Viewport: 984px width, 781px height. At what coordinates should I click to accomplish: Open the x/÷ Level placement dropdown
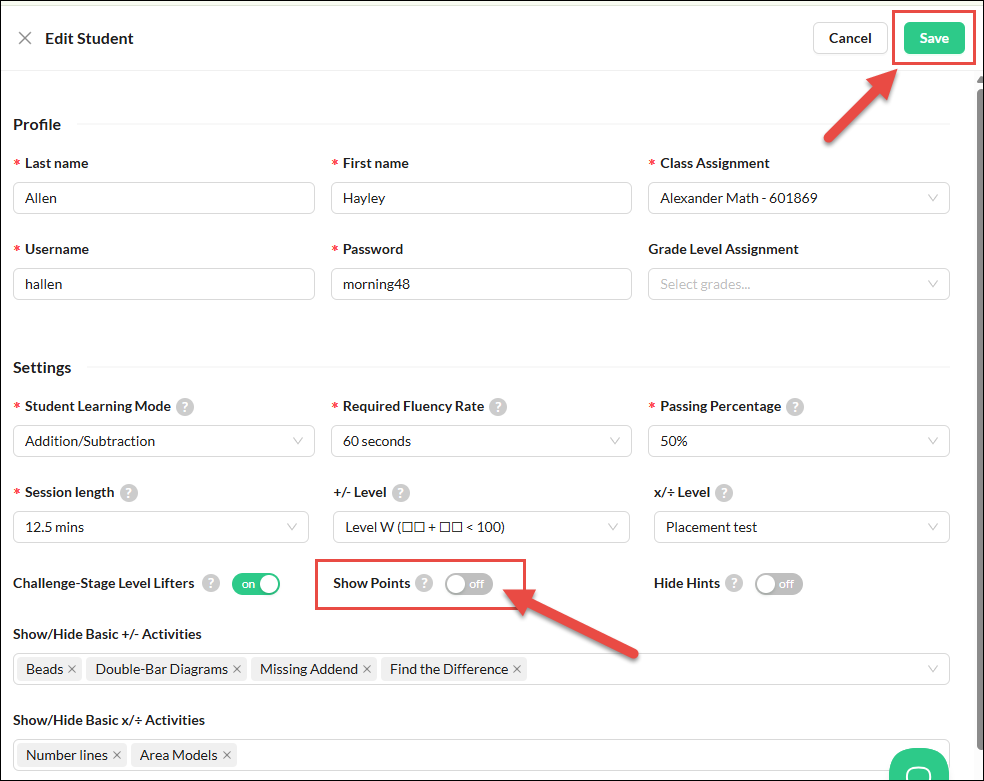[x=800, y=527]
